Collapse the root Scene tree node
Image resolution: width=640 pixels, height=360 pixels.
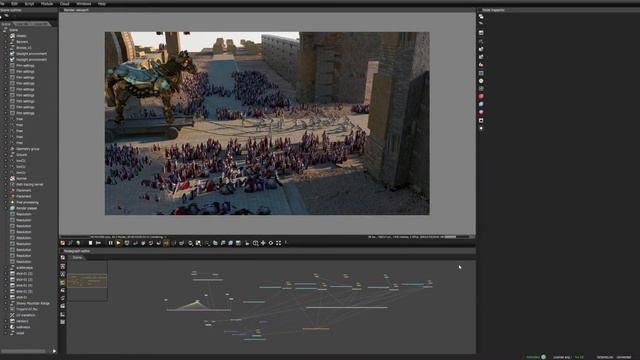(x=4, y=30)
